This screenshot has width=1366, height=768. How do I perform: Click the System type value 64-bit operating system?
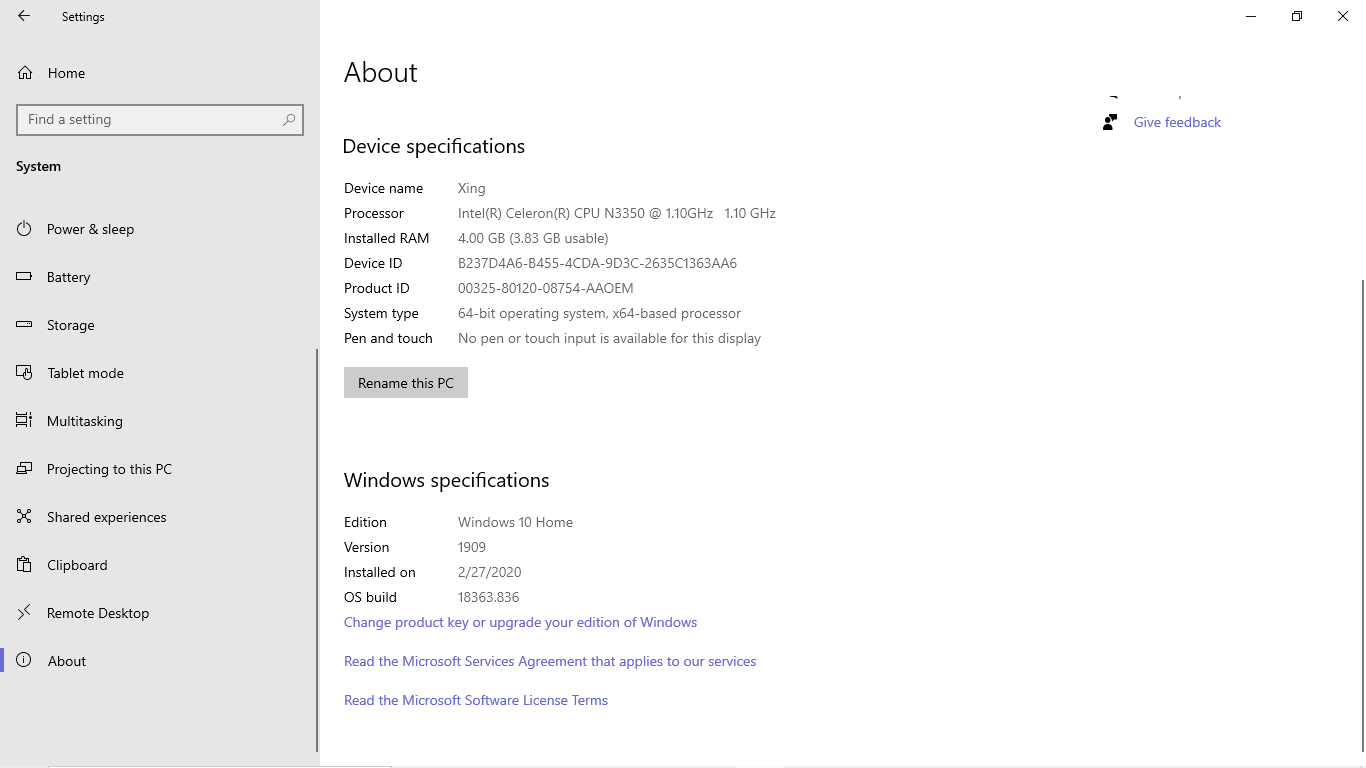click(599, 313)
